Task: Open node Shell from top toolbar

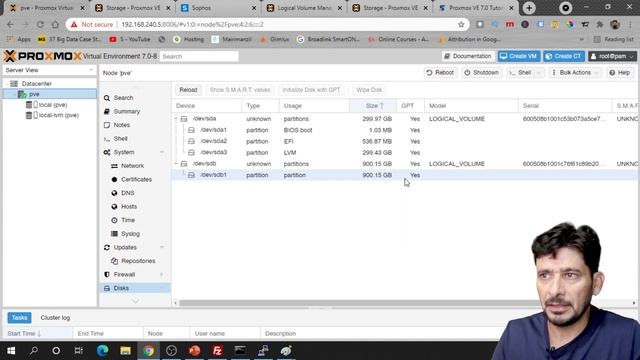Action: 520,73
